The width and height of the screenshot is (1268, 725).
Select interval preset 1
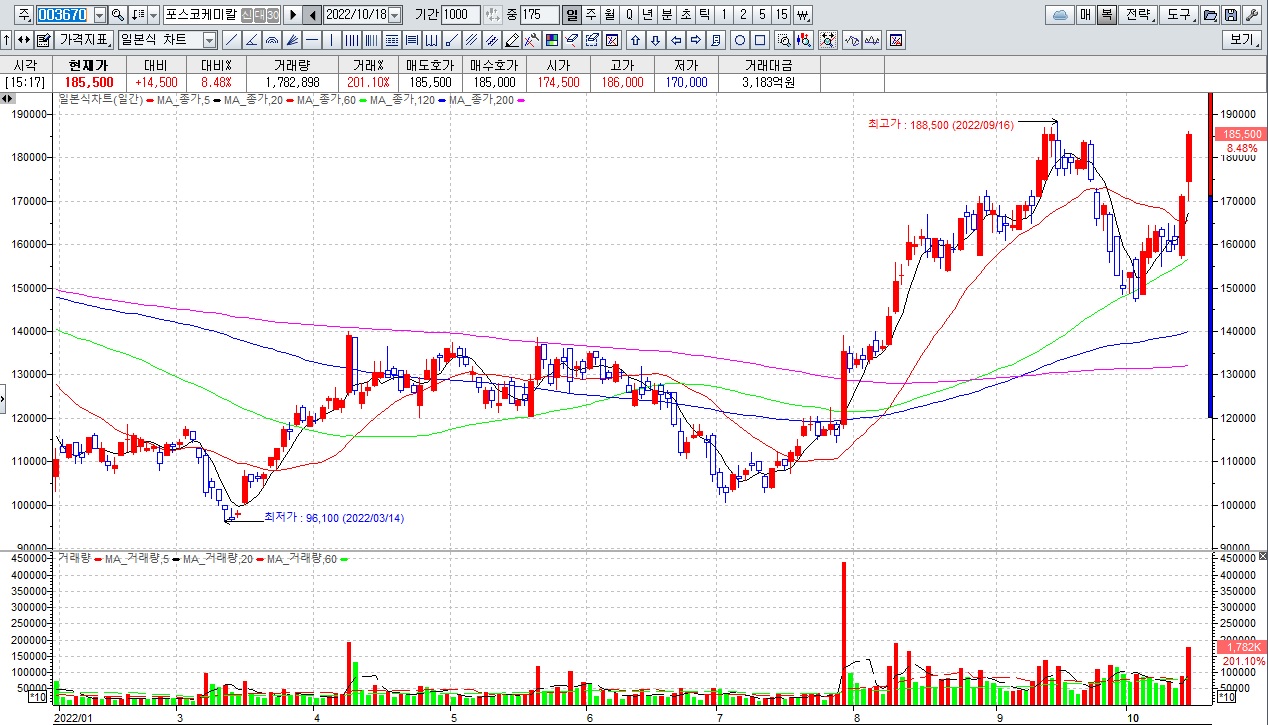click(x=723, y=15)
